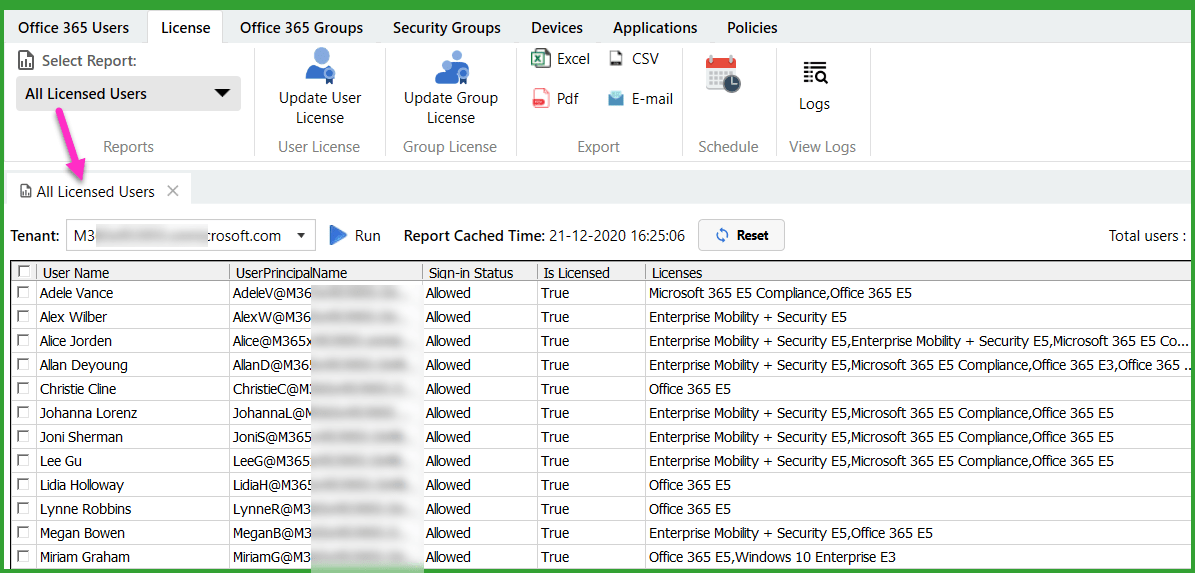Export report as Pdf
The height and width of the screenshot is (573, 1195).
556,98
